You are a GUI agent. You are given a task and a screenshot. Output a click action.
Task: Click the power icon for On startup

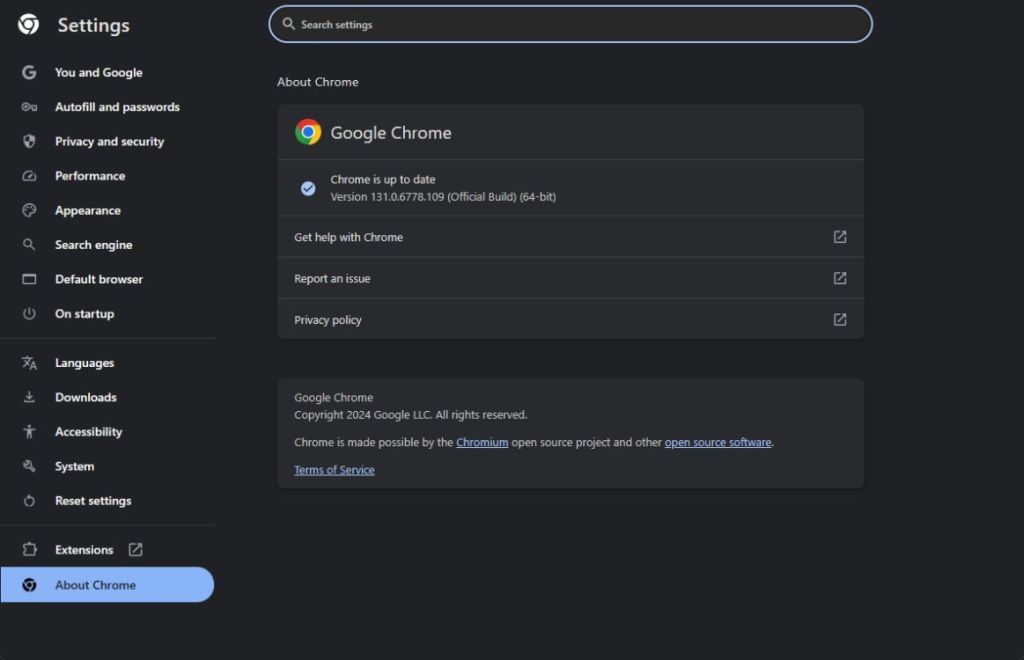pos(29,313)
